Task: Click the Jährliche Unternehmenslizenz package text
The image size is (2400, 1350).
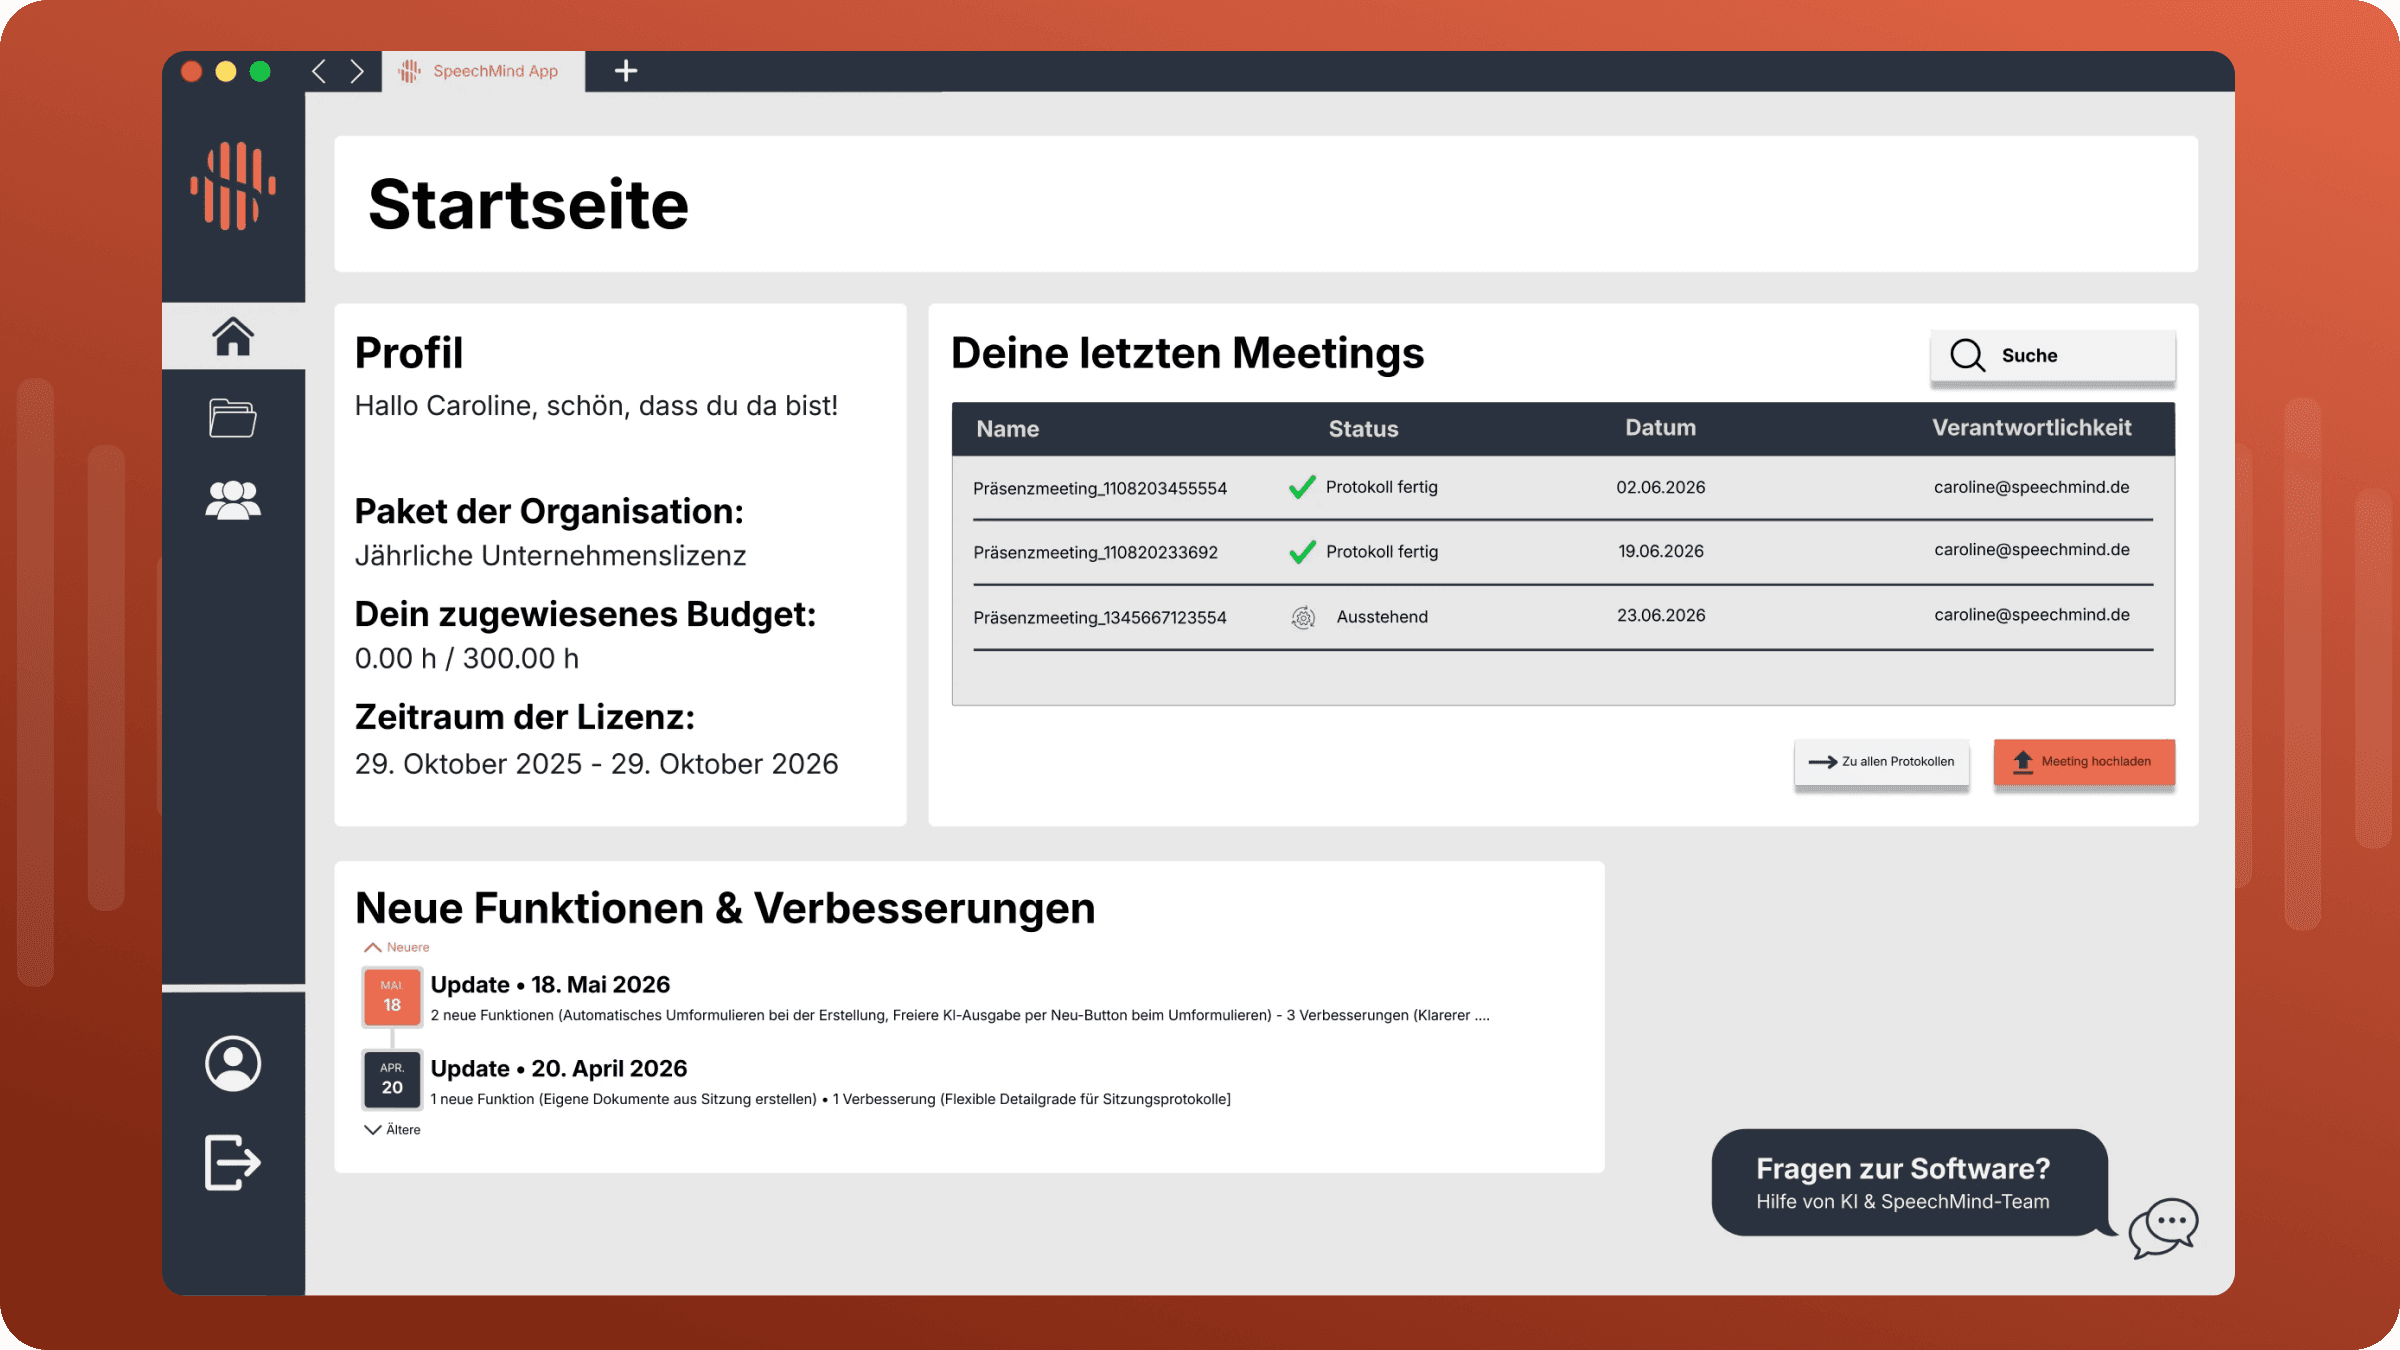Action: [x=551, y=555]
